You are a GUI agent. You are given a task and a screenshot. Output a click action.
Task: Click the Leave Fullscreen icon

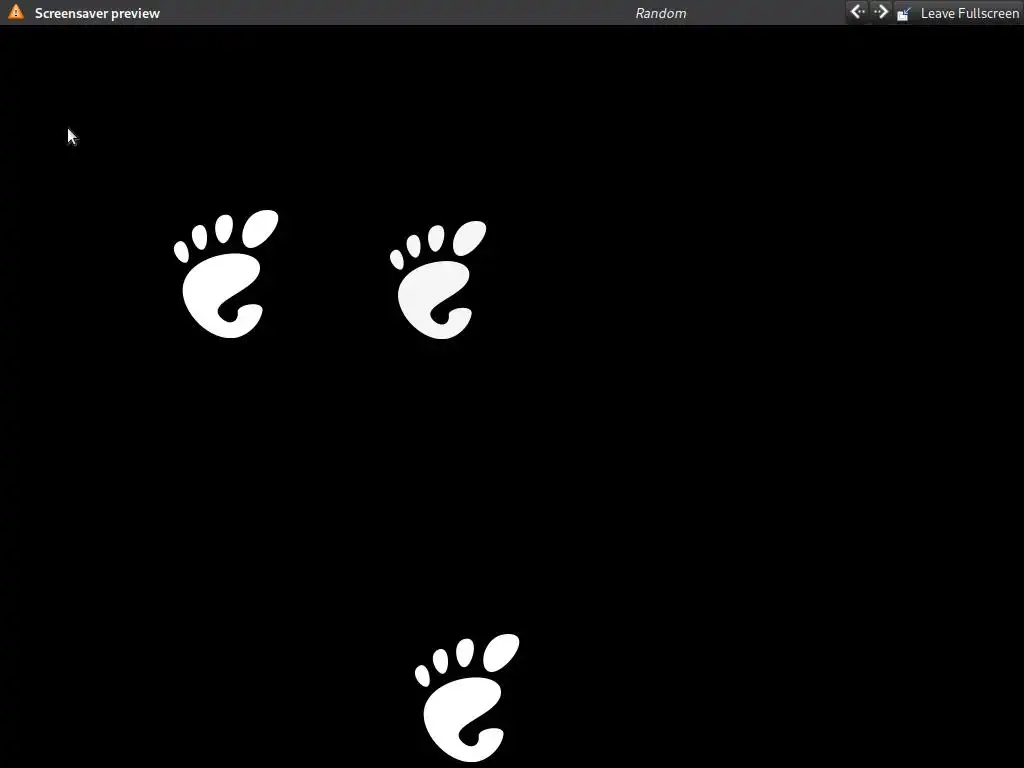pyautogui.click(x=904, y=13)
